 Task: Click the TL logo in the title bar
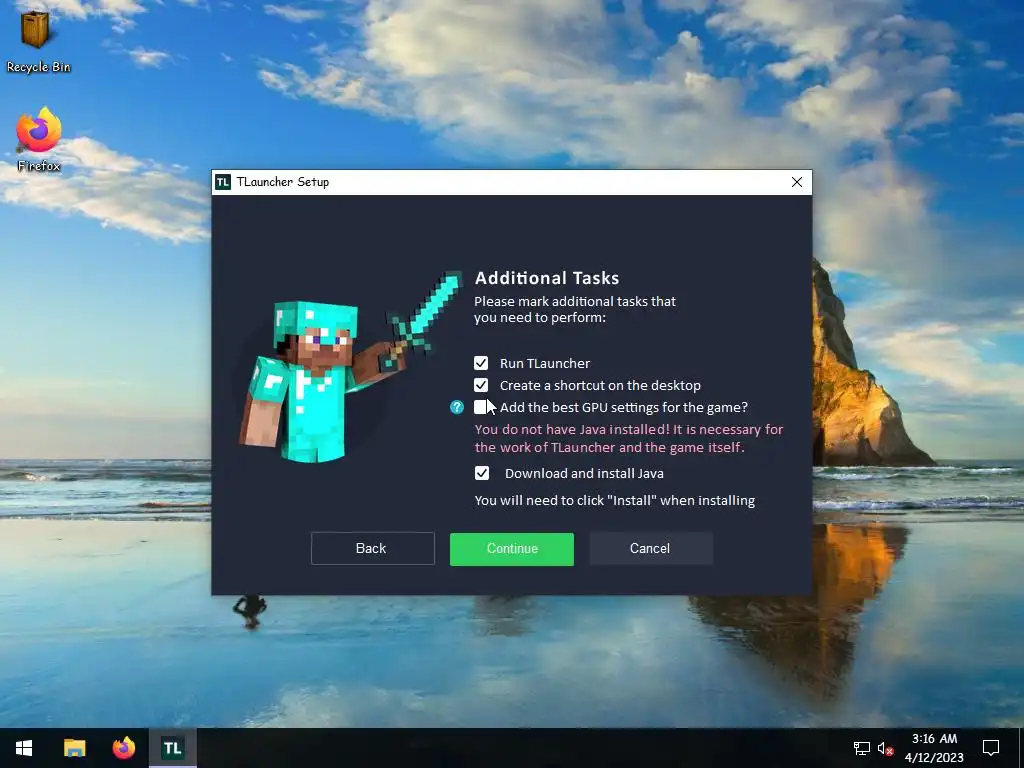pos(223,182)
